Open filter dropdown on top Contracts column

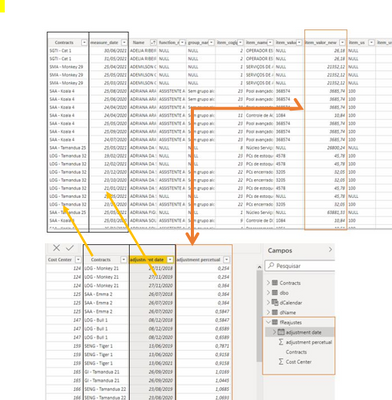(x=84, y=43)
